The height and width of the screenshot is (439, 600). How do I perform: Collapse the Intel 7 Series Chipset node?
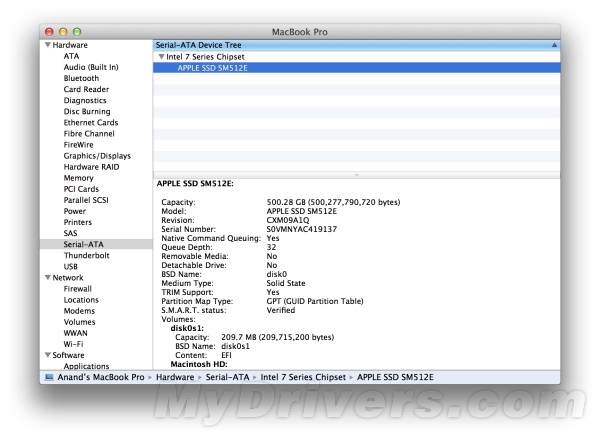[x=162, y=57]
